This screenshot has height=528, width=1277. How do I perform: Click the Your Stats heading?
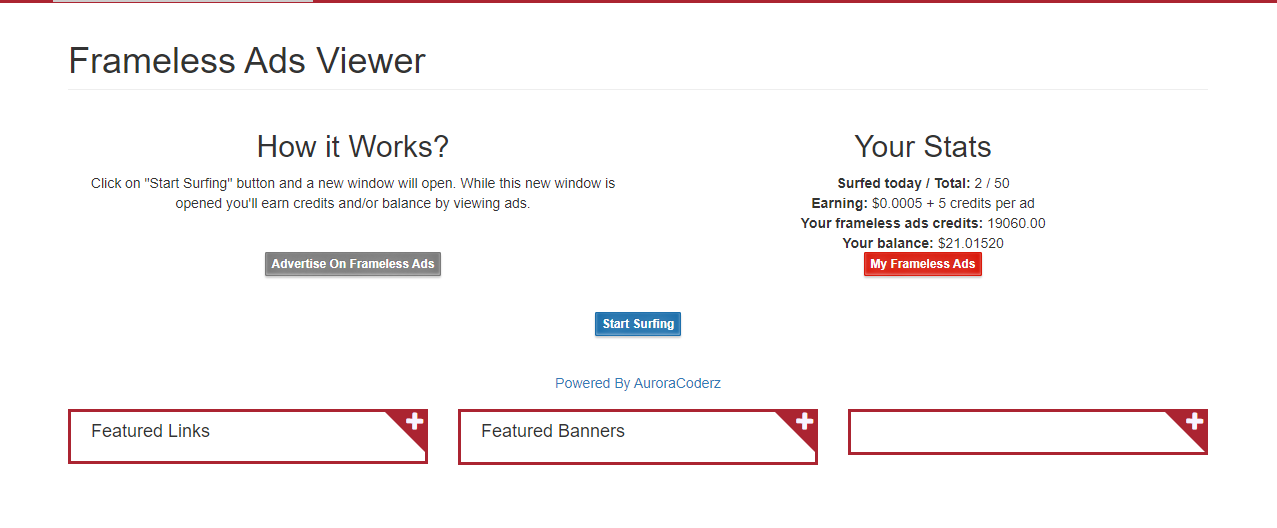tap(922, 147)
